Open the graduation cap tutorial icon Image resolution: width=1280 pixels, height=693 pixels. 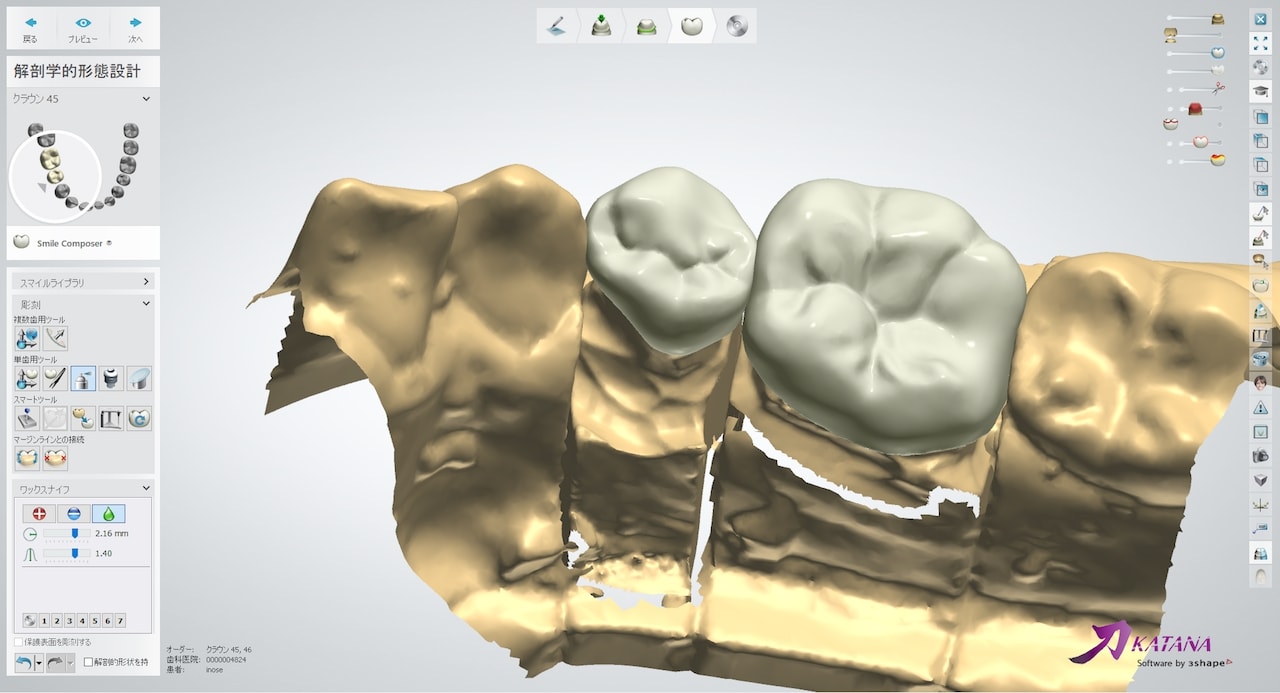pos(1260,91)
